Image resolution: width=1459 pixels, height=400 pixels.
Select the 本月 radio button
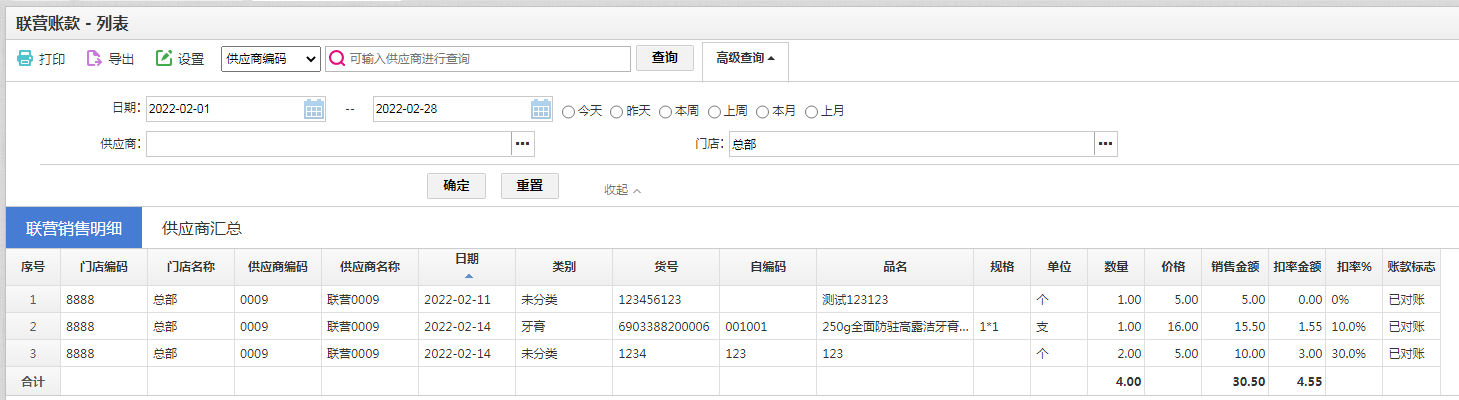coord(763,111)
